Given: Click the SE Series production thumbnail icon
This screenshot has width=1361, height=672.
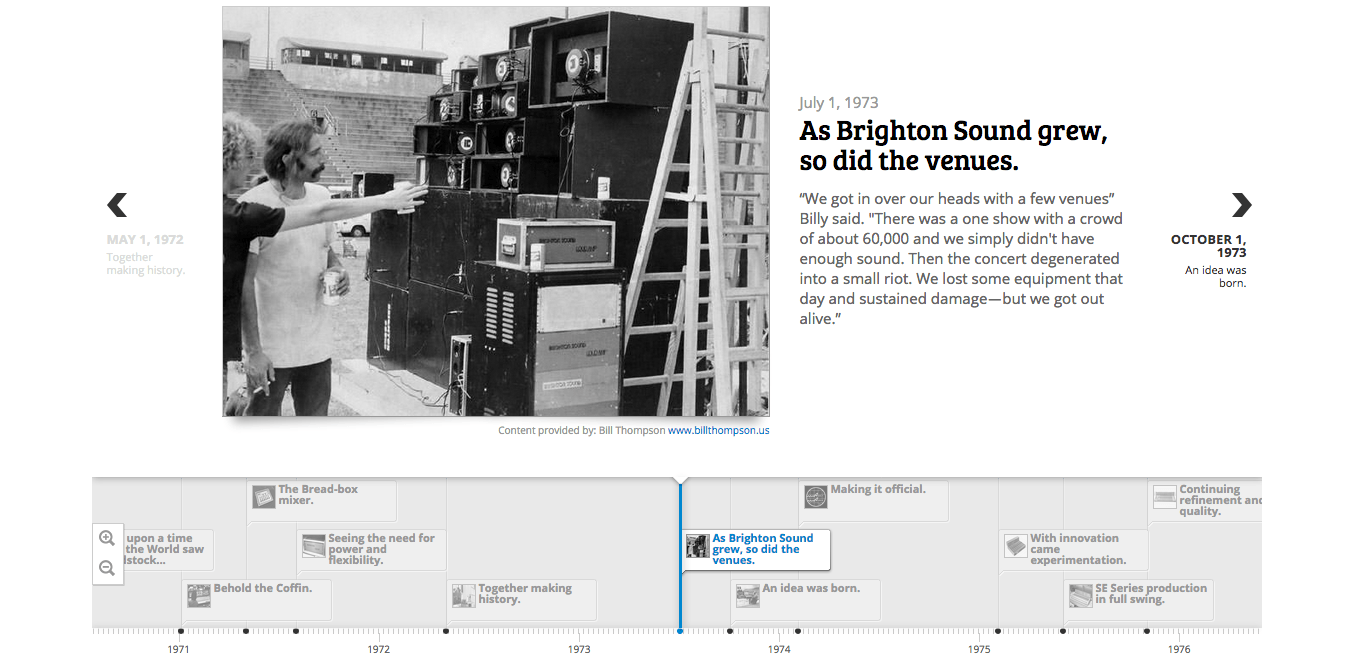Looking at the screenshot, I should pos(1080,595).
